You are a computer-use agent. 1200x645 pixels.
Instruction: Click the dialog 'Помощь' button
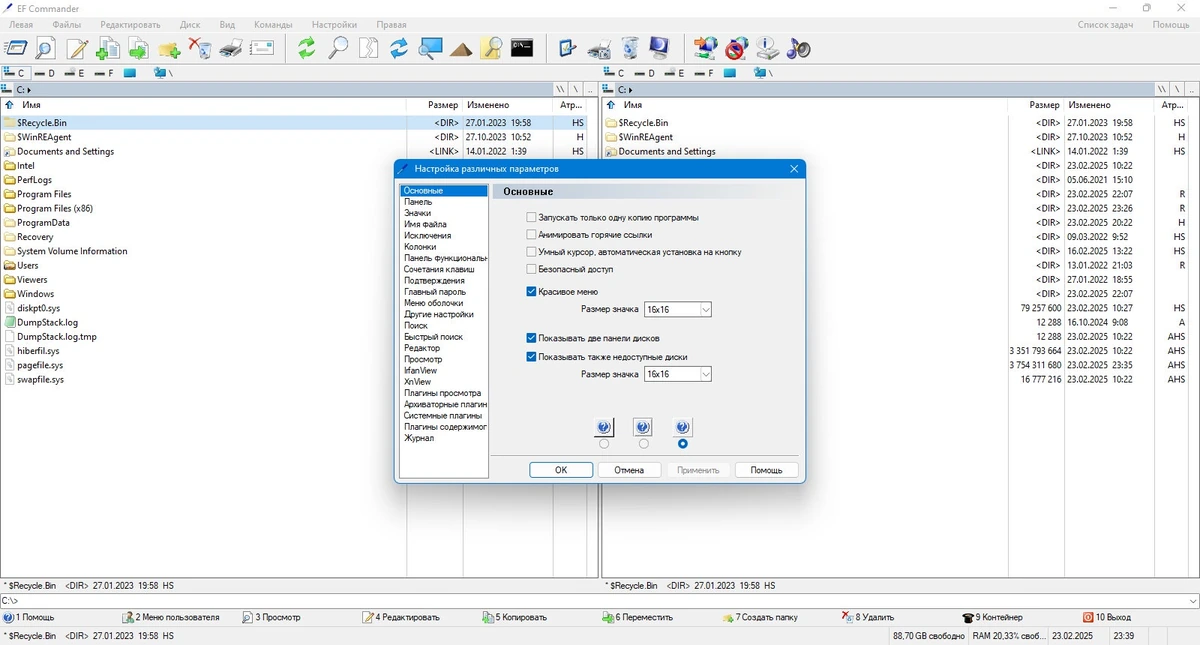(x=766, y=470)
